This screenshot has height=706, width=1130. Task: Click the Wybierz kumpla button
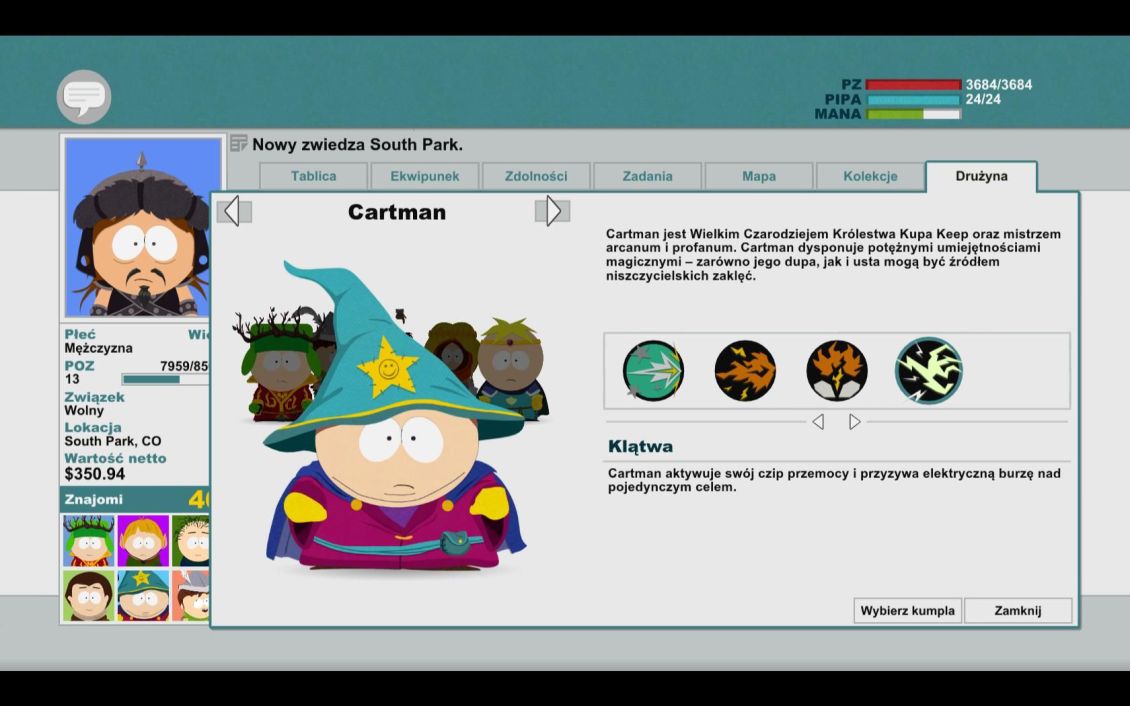click(907, 610)
